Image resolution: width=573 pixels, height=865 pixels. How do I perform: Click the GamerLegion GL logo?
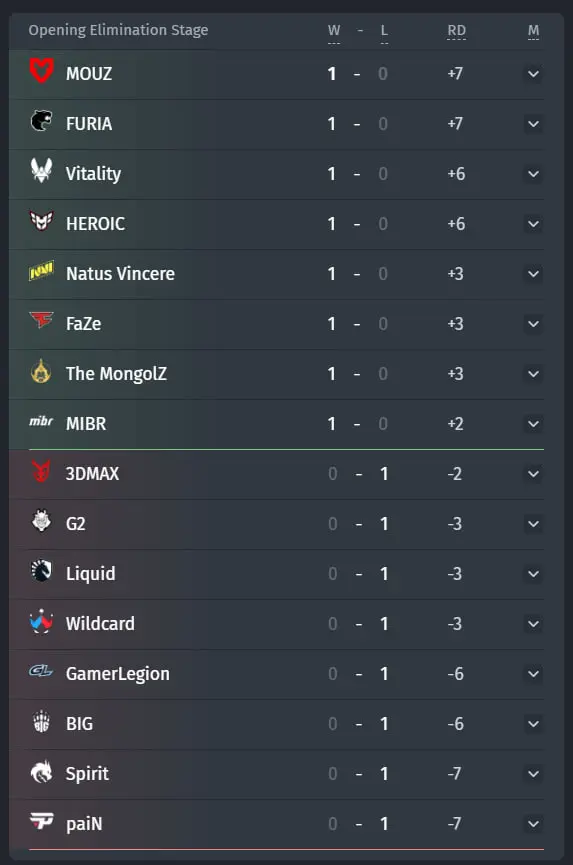[41, 671]
